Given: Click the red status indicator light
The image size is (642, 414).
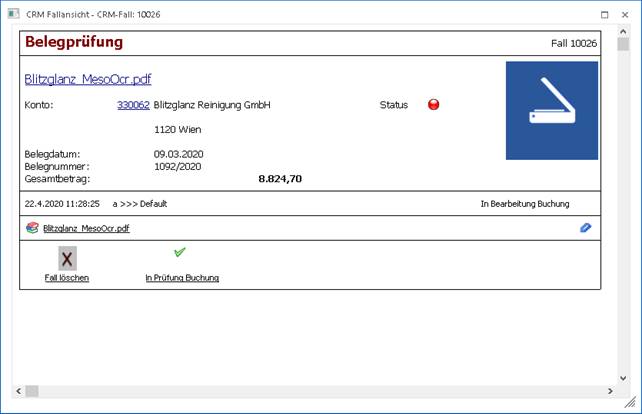Looking at the screenshot, I should point(433,105).
